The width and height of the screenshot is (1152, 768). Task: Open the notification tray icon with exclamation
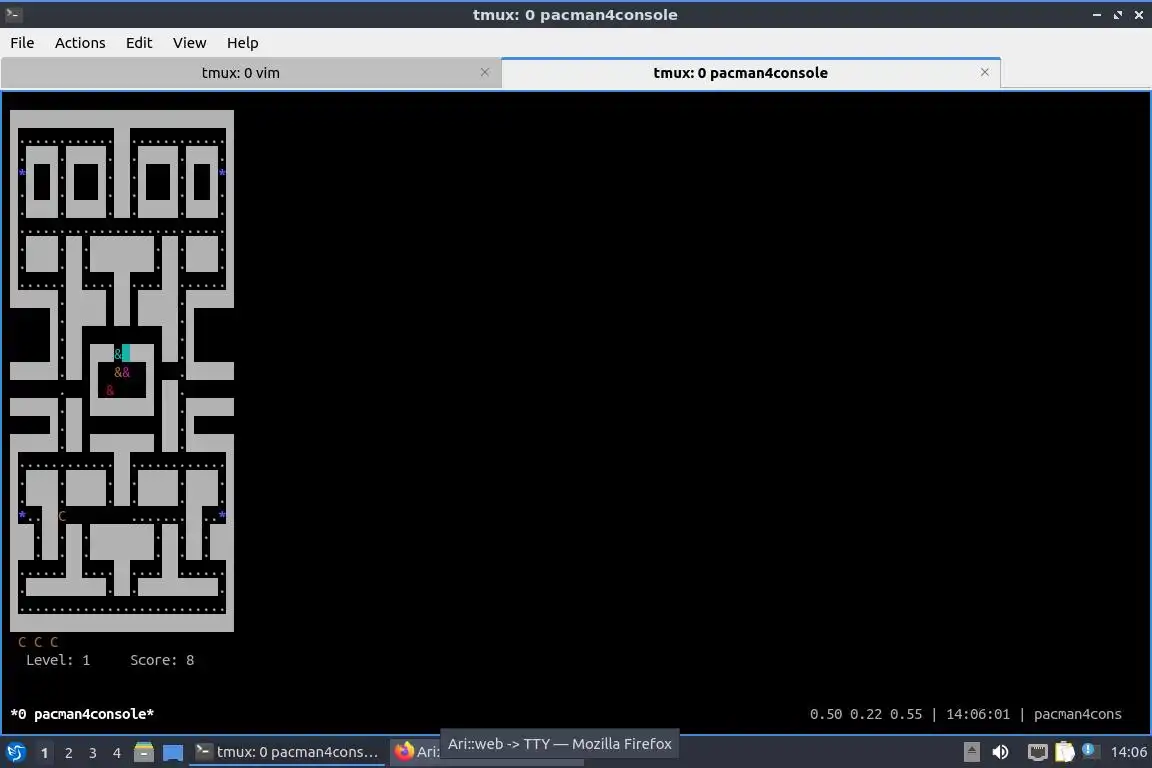tap(1090, 751)
